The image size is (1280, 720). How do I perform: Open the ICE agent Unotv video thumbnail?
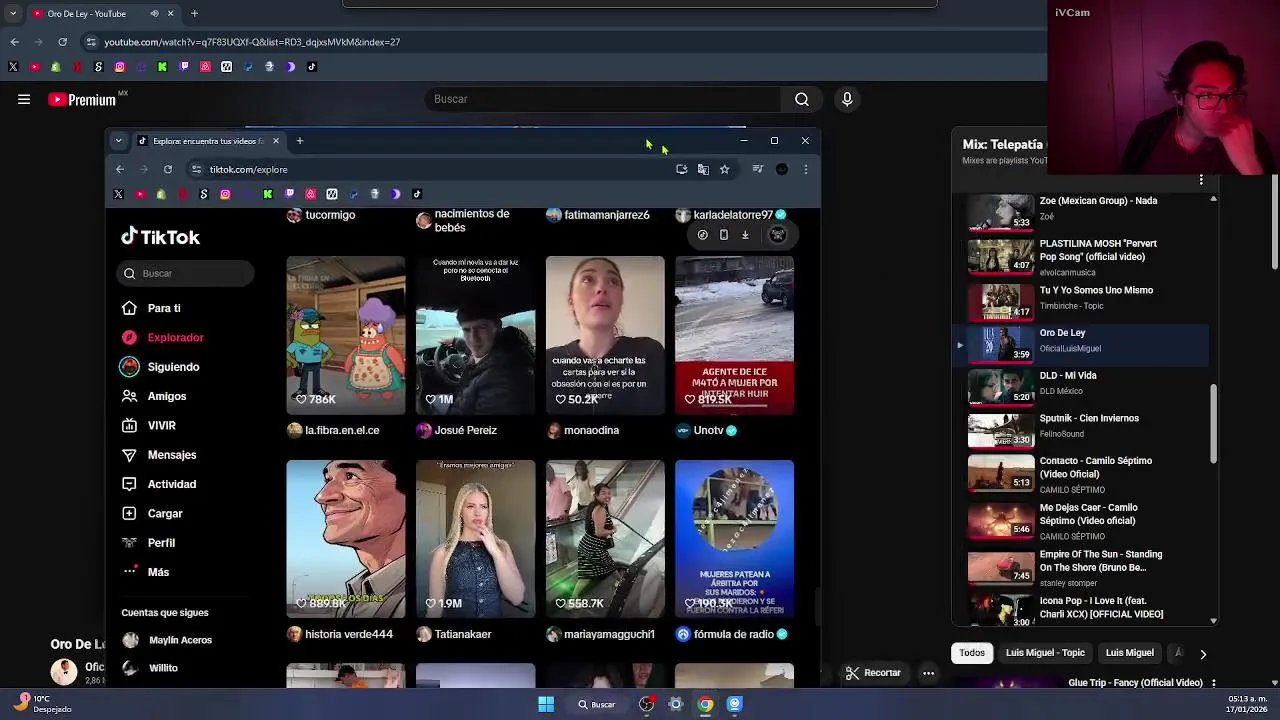(x=734, y=335)
